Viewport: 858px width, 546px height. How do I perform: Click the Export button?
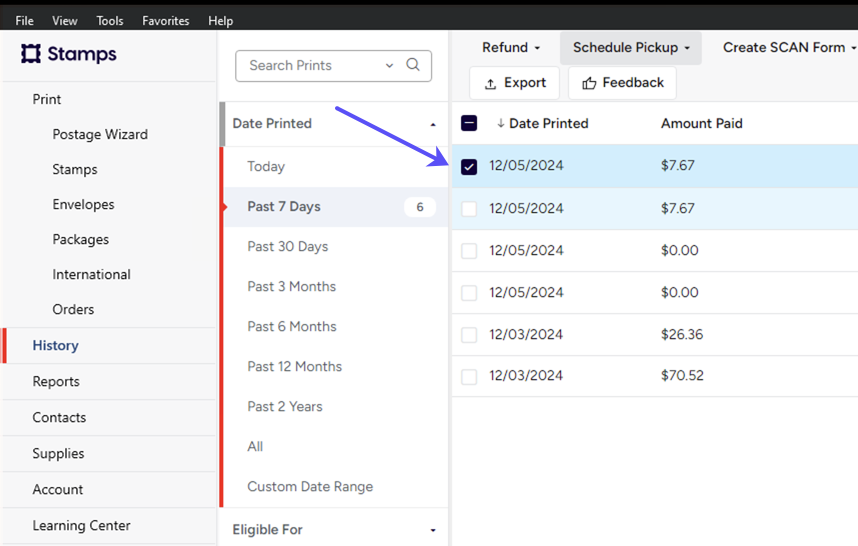(514, 83)
